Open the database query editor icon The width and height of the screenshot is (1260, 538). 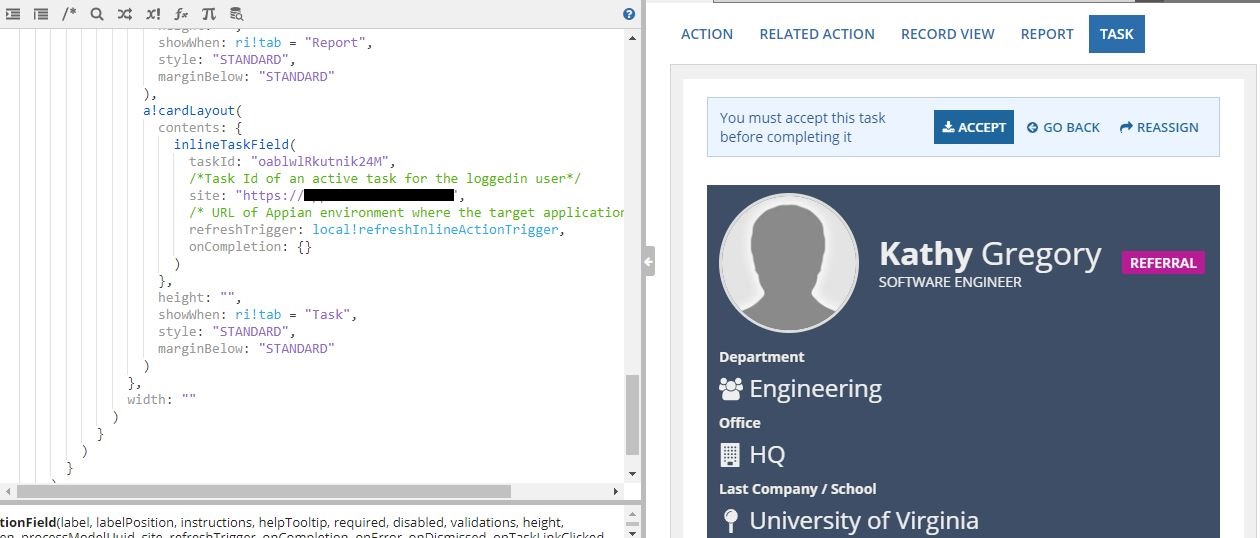pyautogui.click(x=236, y=14)
